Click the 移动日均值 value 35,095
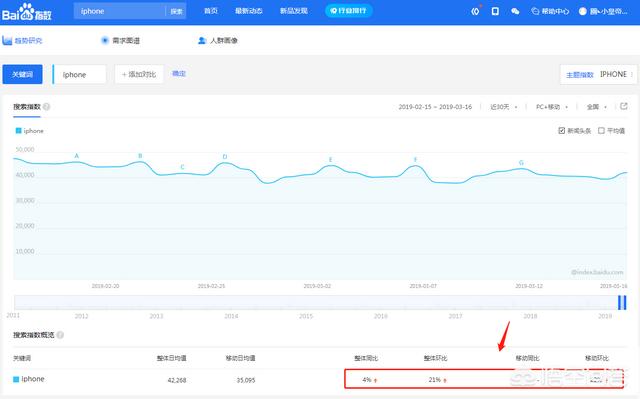This screenshot has height=399, width=640. coord(246,380)
